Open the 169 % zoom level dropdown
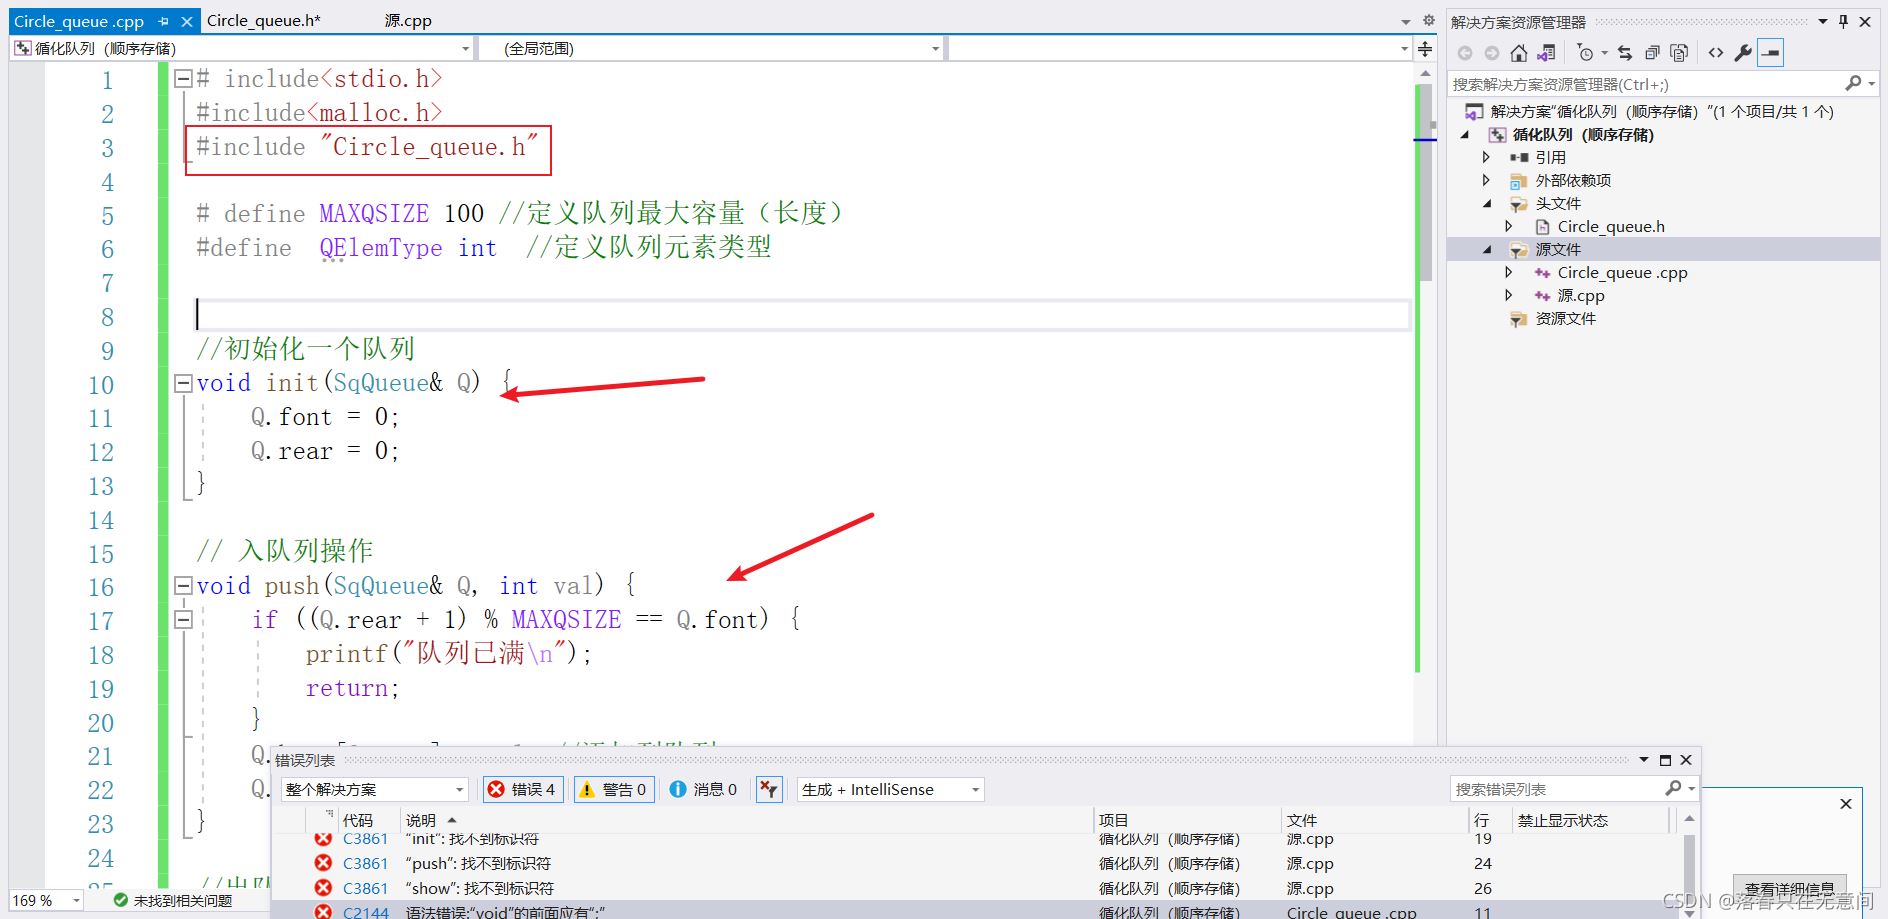Screen dimensions: 1888x919 (x=46, y=901)
